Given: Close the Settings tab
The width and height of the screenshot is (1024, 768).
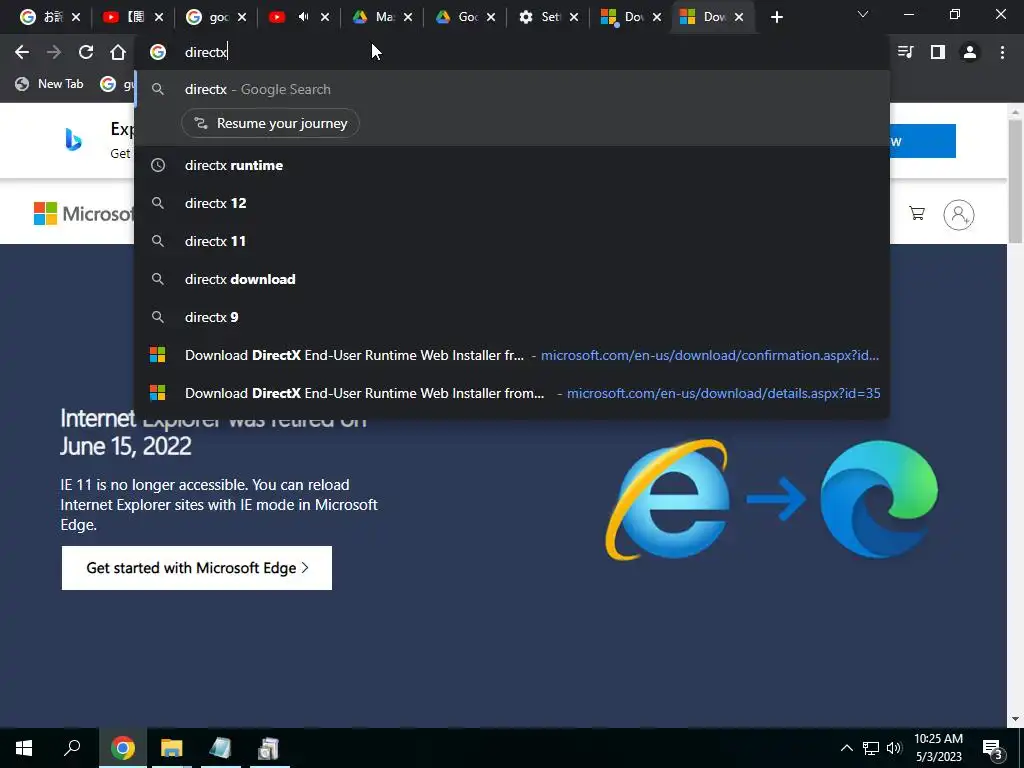Looking at the screenshot, I should coord(574,17).
